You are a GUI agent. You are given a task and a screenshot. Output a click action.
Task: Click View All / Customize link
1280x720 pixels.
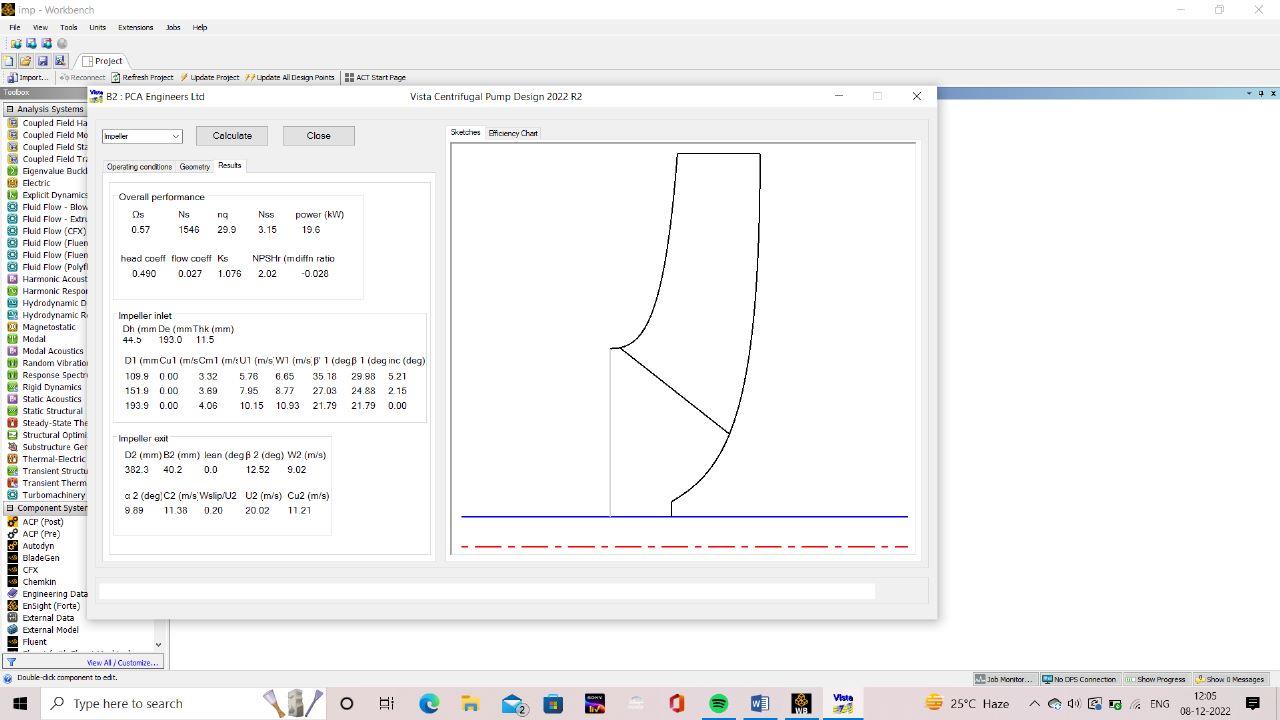tap(122, 662)
